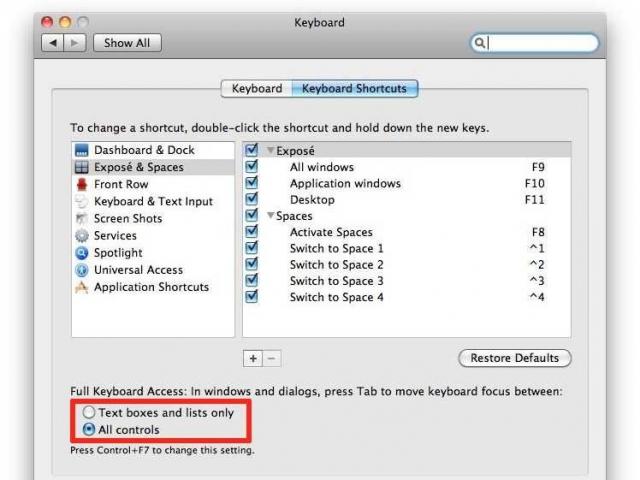This screenshot has height=480, width=640.
Task: Collapse the Exposé disclosure triangle
Action: [270, 151]
